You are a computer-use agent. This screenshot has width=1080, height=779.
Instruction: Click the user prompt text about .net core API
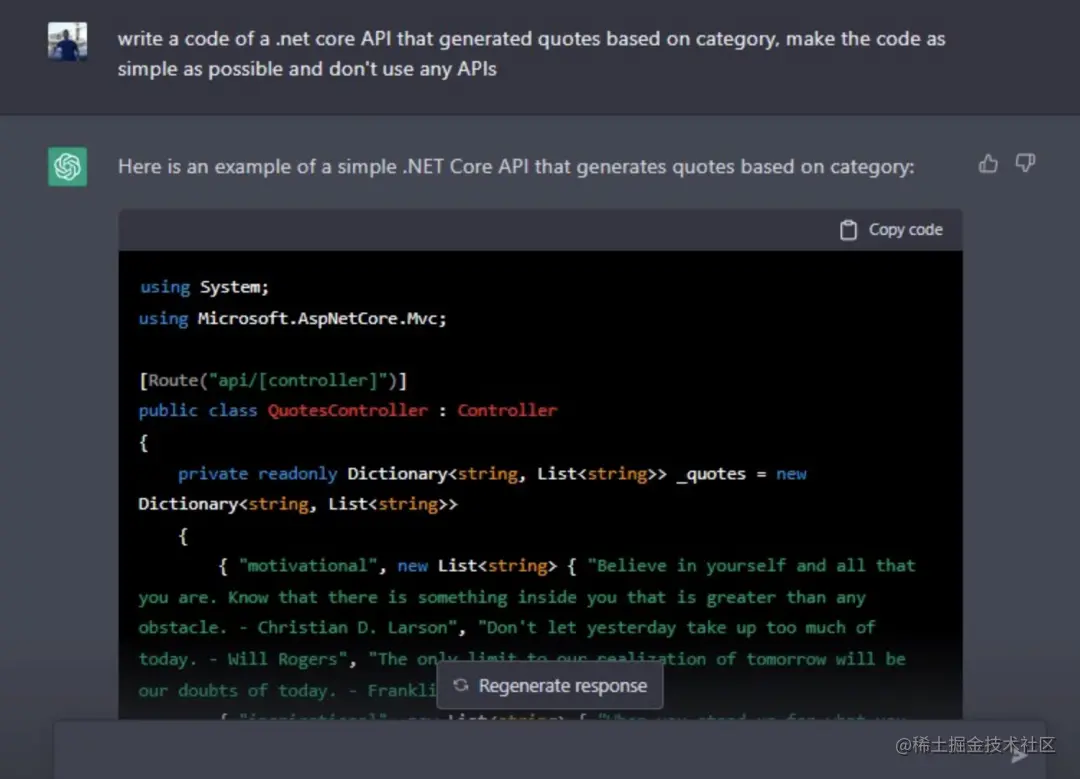tap(531, 54)
